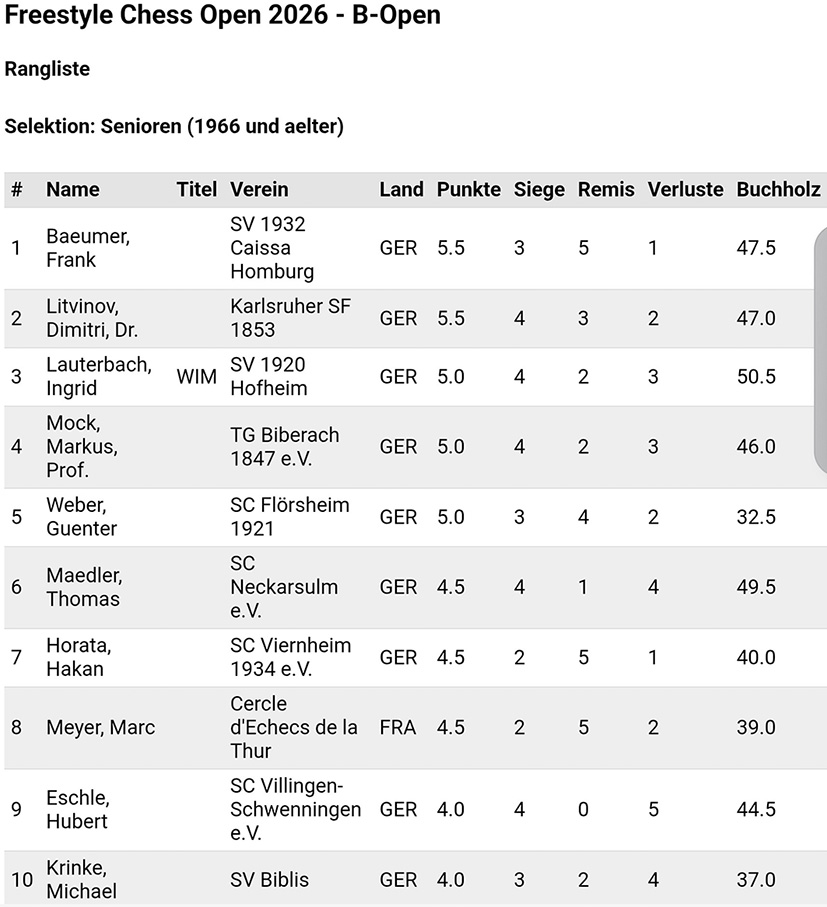Click player name Meyer, Marc
The image size is (827, 907).
tap(101, 727)
